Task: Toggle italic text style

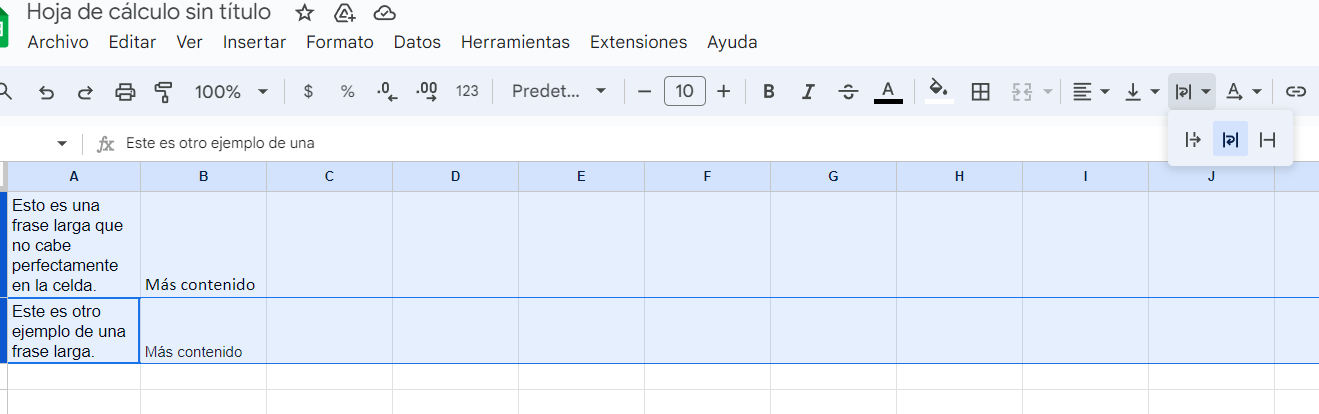Action: [x=808, y=92]
